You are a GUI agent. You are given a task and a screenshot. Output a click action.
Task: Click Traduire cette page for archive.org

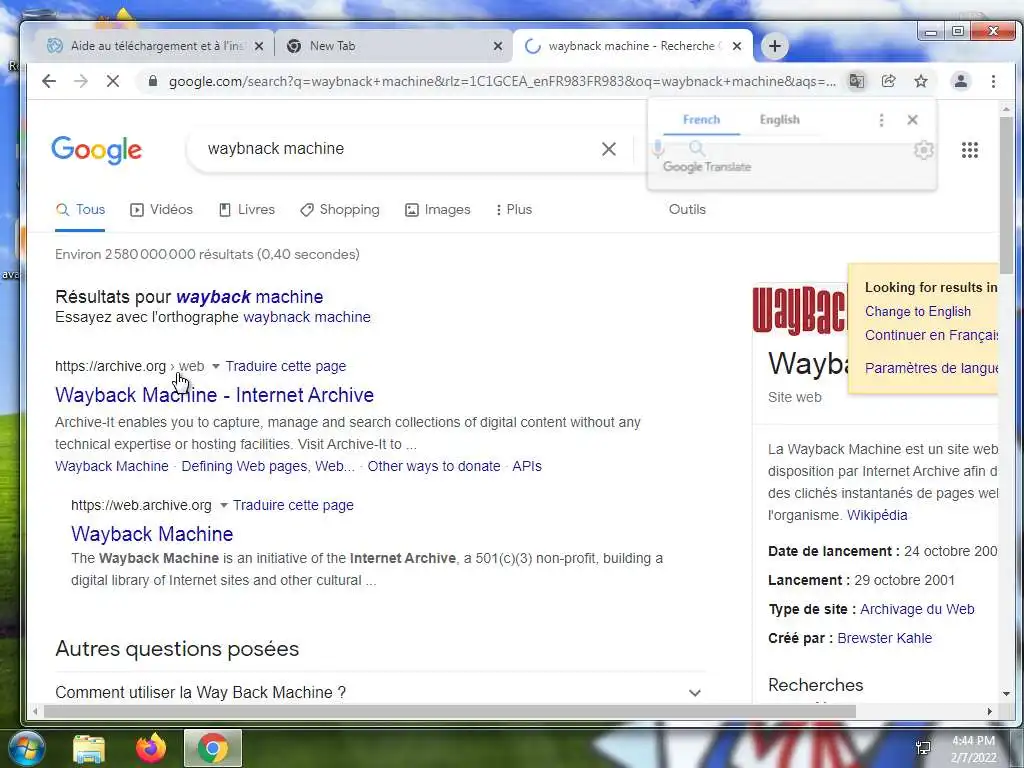point(286,366)
